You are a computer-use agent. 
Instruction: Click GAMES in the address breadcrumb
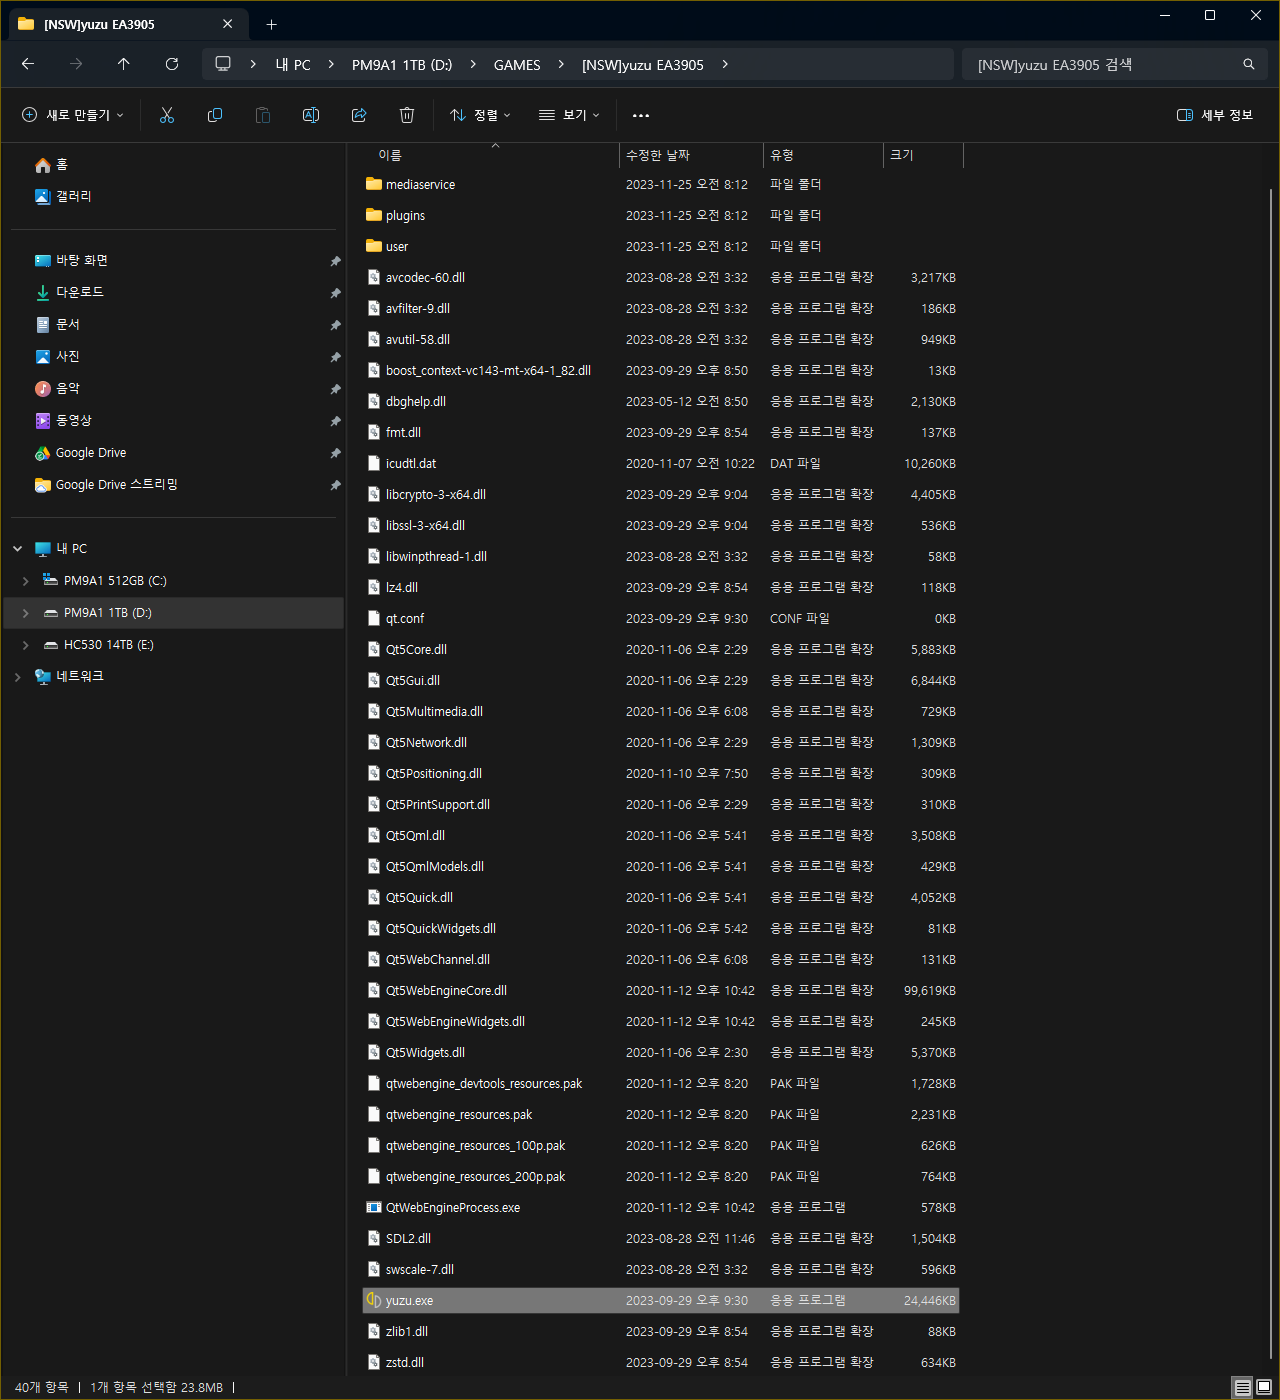[x=517, y=65]
